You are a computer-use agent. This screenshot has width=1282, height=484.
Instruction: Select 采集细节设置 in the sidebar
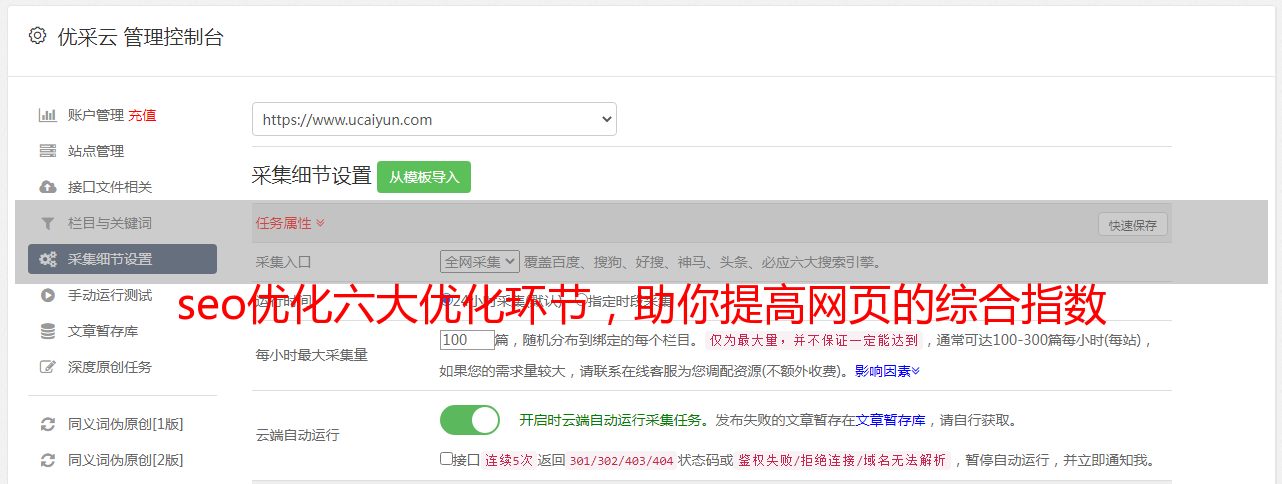[122, 259]
